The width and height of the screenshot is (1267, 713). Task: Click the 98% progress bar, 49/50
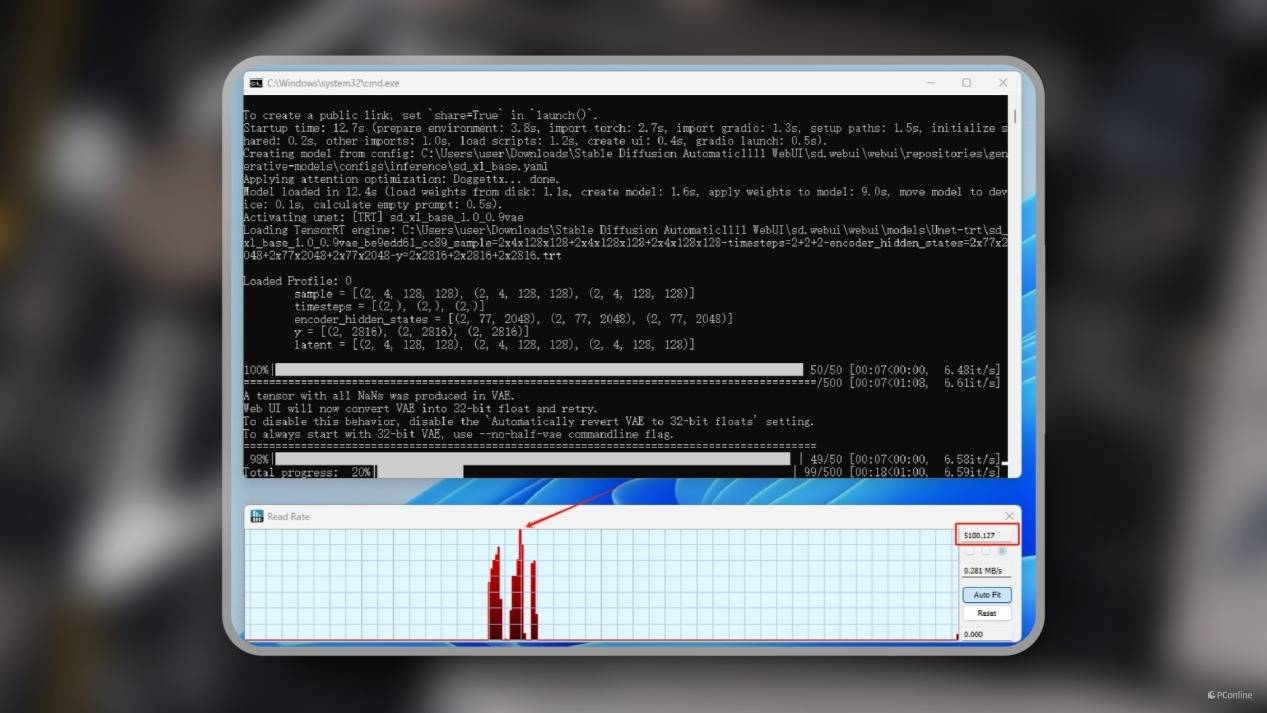coord(533,459)
